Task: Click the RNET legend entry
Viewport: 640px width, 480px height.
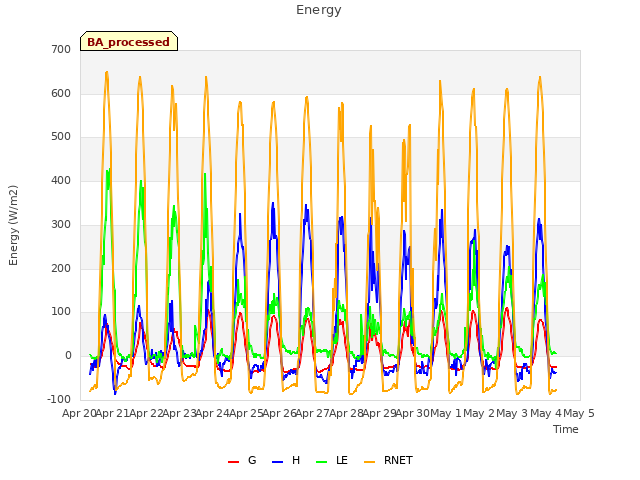Action: pyautogui.click(x=388, y=460)
